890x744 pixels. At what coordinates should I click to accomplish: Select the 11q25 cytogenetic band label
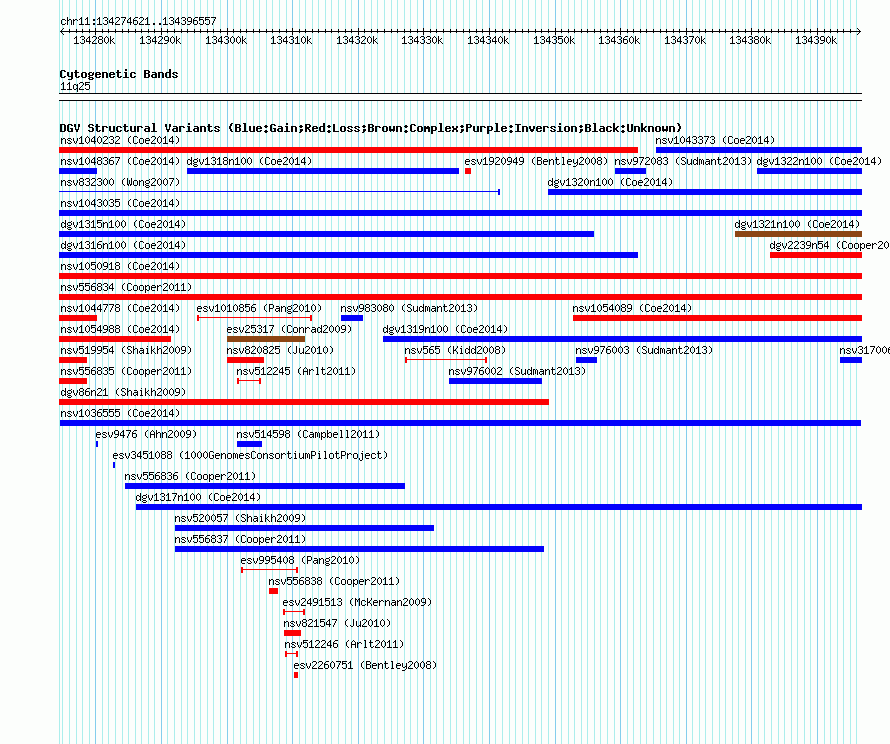[x=75, y=86]
